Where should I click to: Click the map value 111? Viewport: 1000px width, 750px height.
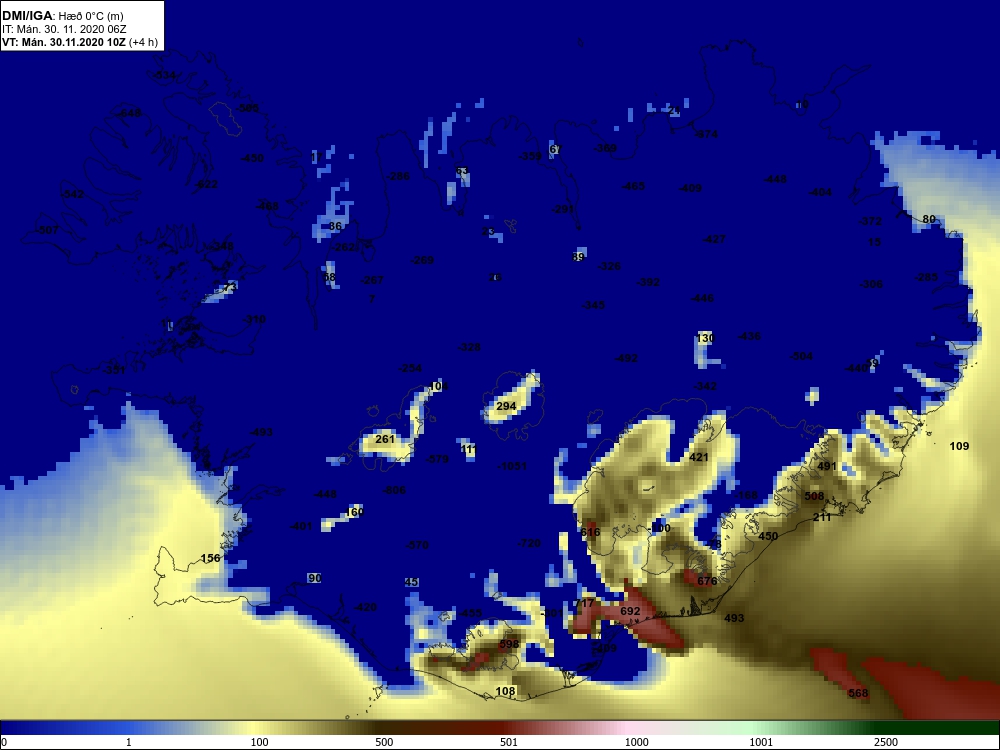click(x=469, y=450)
